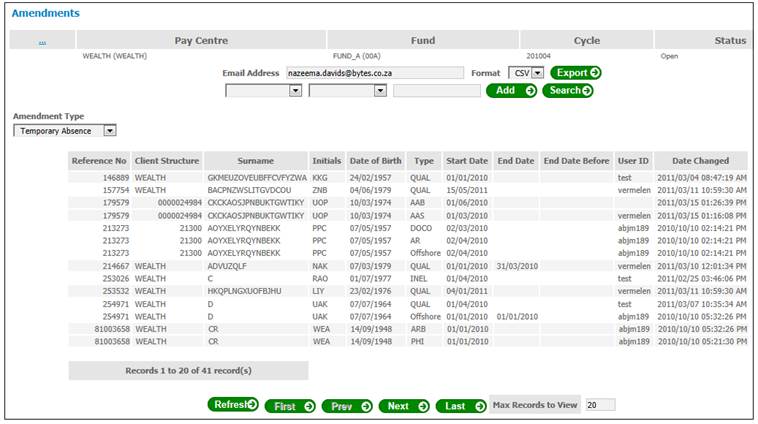Click the ellipsis link in header row
This screenshot has width=758, height=424.
[x=42, y=43]
